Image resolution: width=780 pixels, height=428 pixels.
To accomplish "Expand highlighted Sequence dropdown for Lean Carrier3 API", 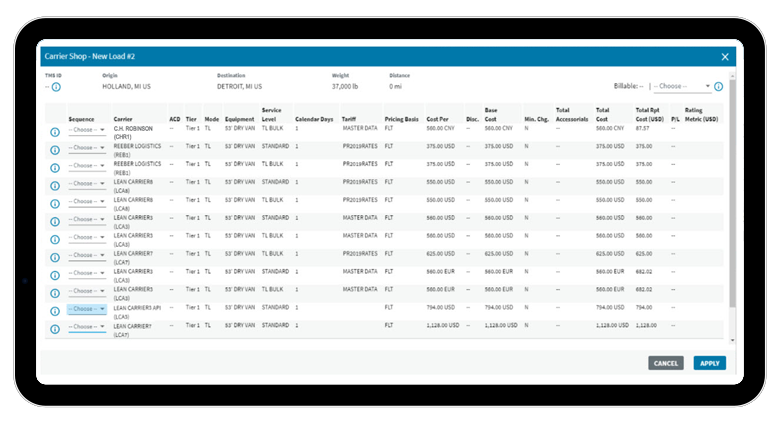I will [87, 310].
